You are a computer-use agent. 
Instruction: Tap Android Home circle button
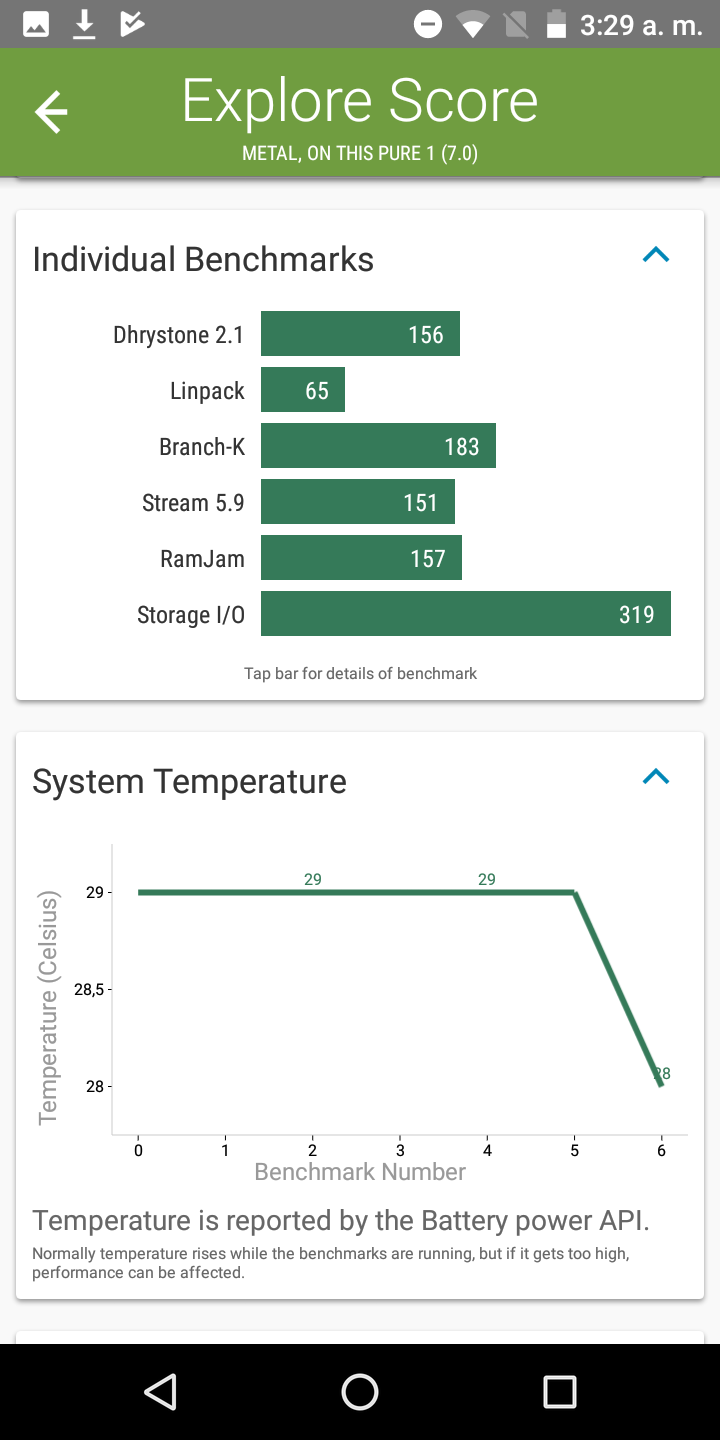pos(360,1392)
